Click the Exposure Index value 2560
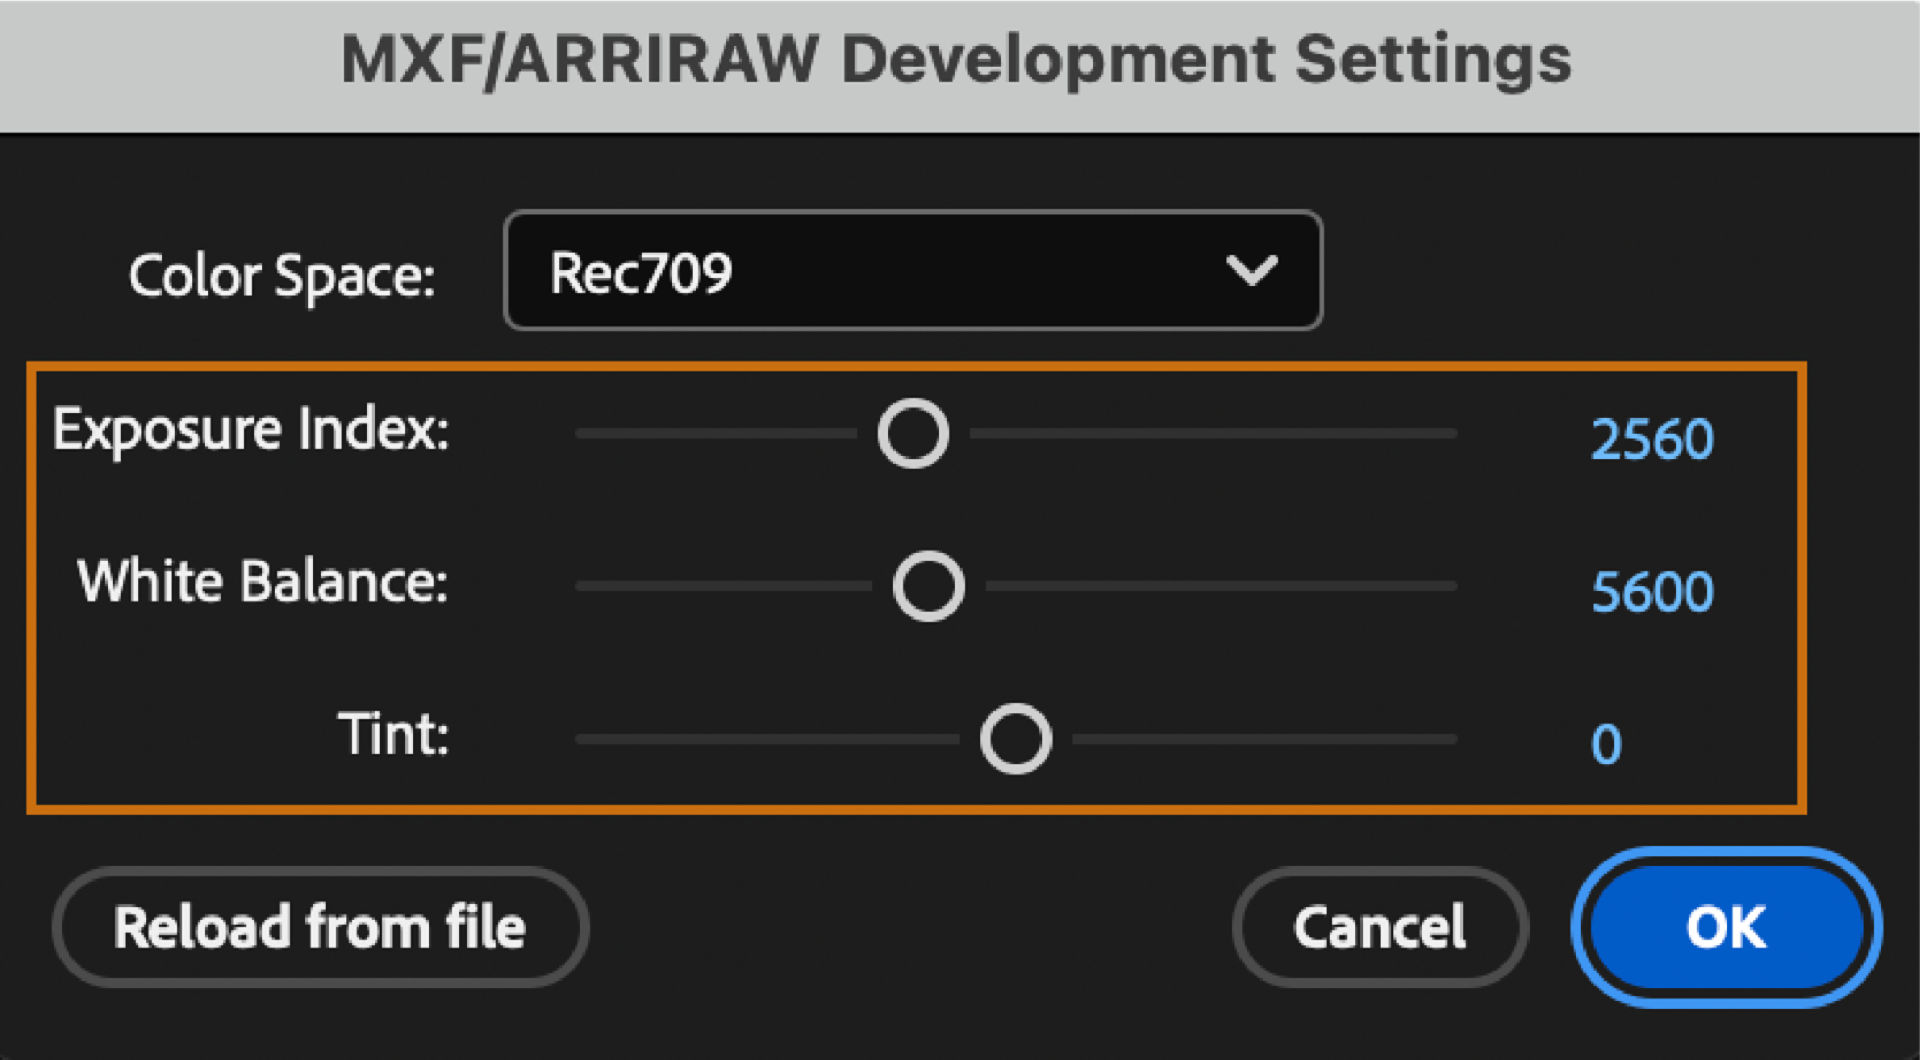 pos(1651,439)
